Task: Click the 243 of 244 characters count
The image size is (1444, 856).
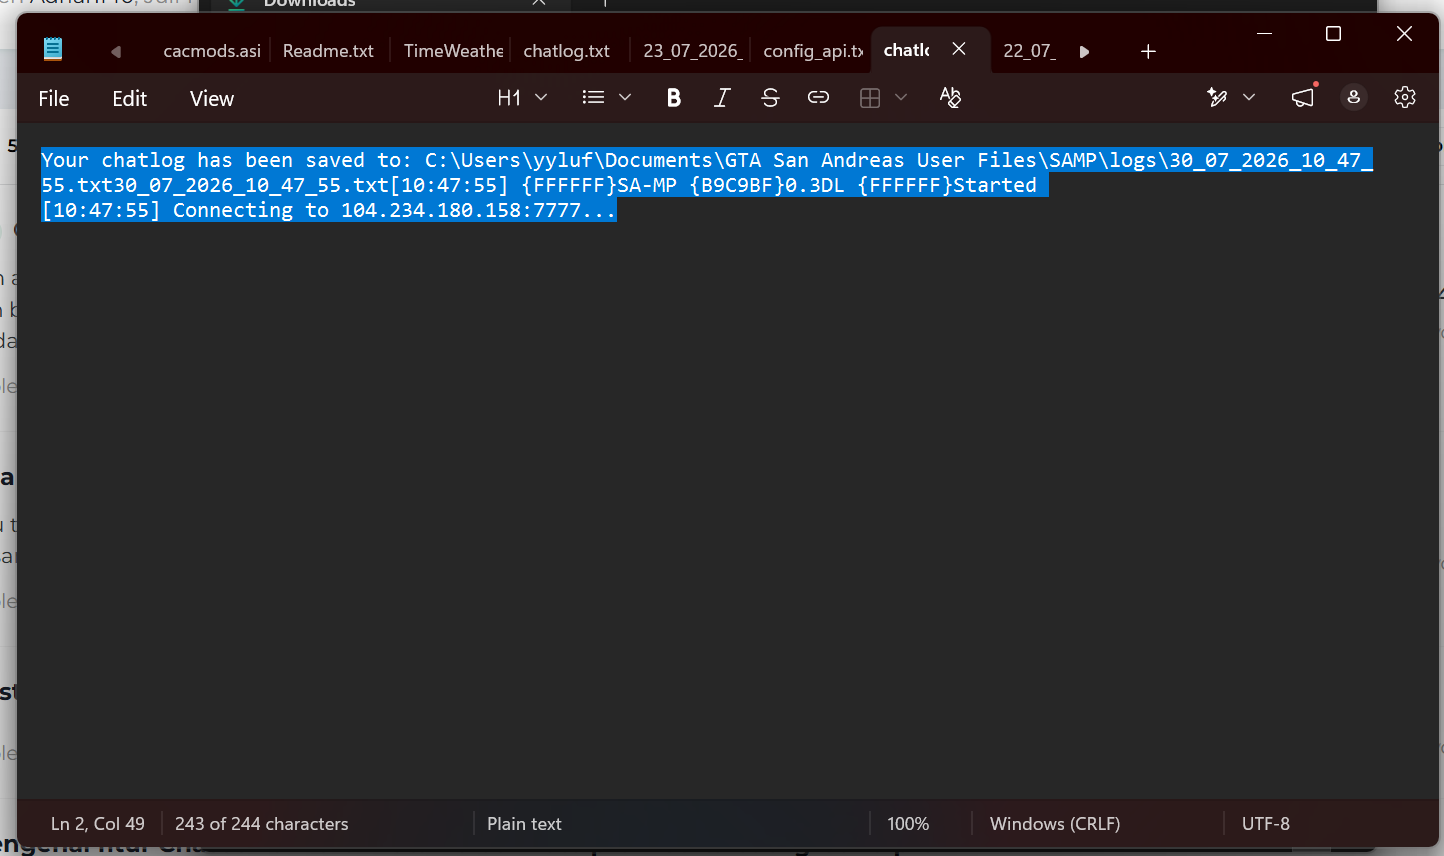Action: [262, 824]
